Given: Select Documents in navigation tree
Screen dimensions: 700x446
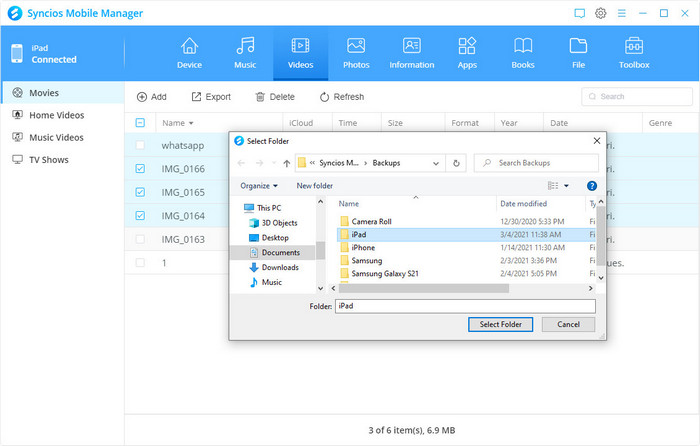Looking at the screenshot, I should pos(274,253).
